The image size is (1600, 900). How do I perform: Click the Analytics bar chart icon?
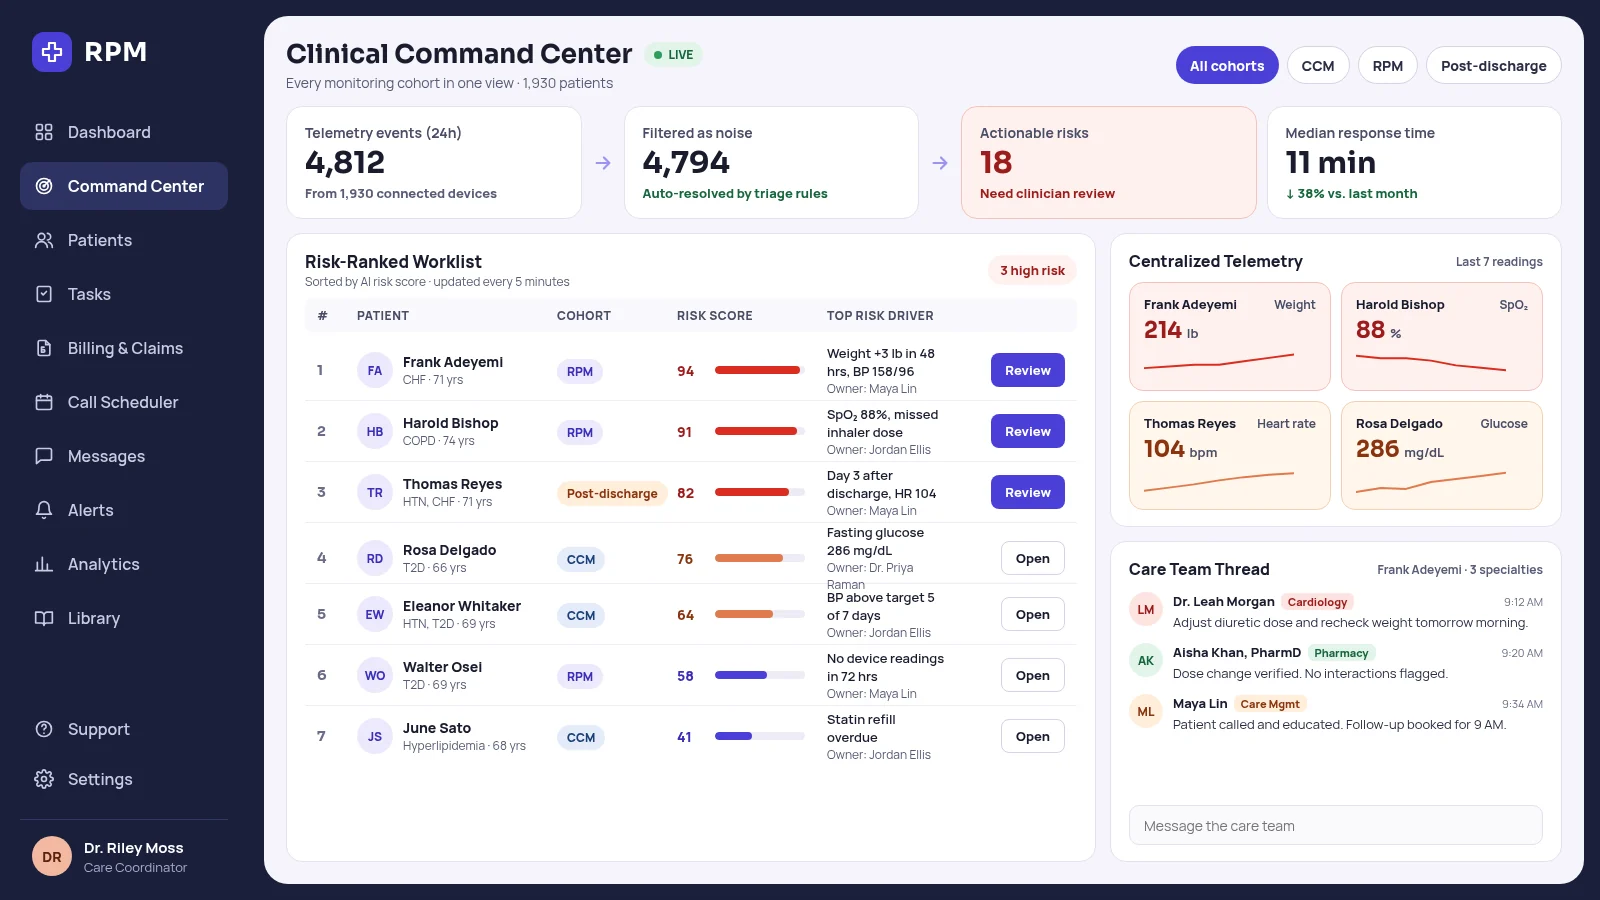(44, 564)
